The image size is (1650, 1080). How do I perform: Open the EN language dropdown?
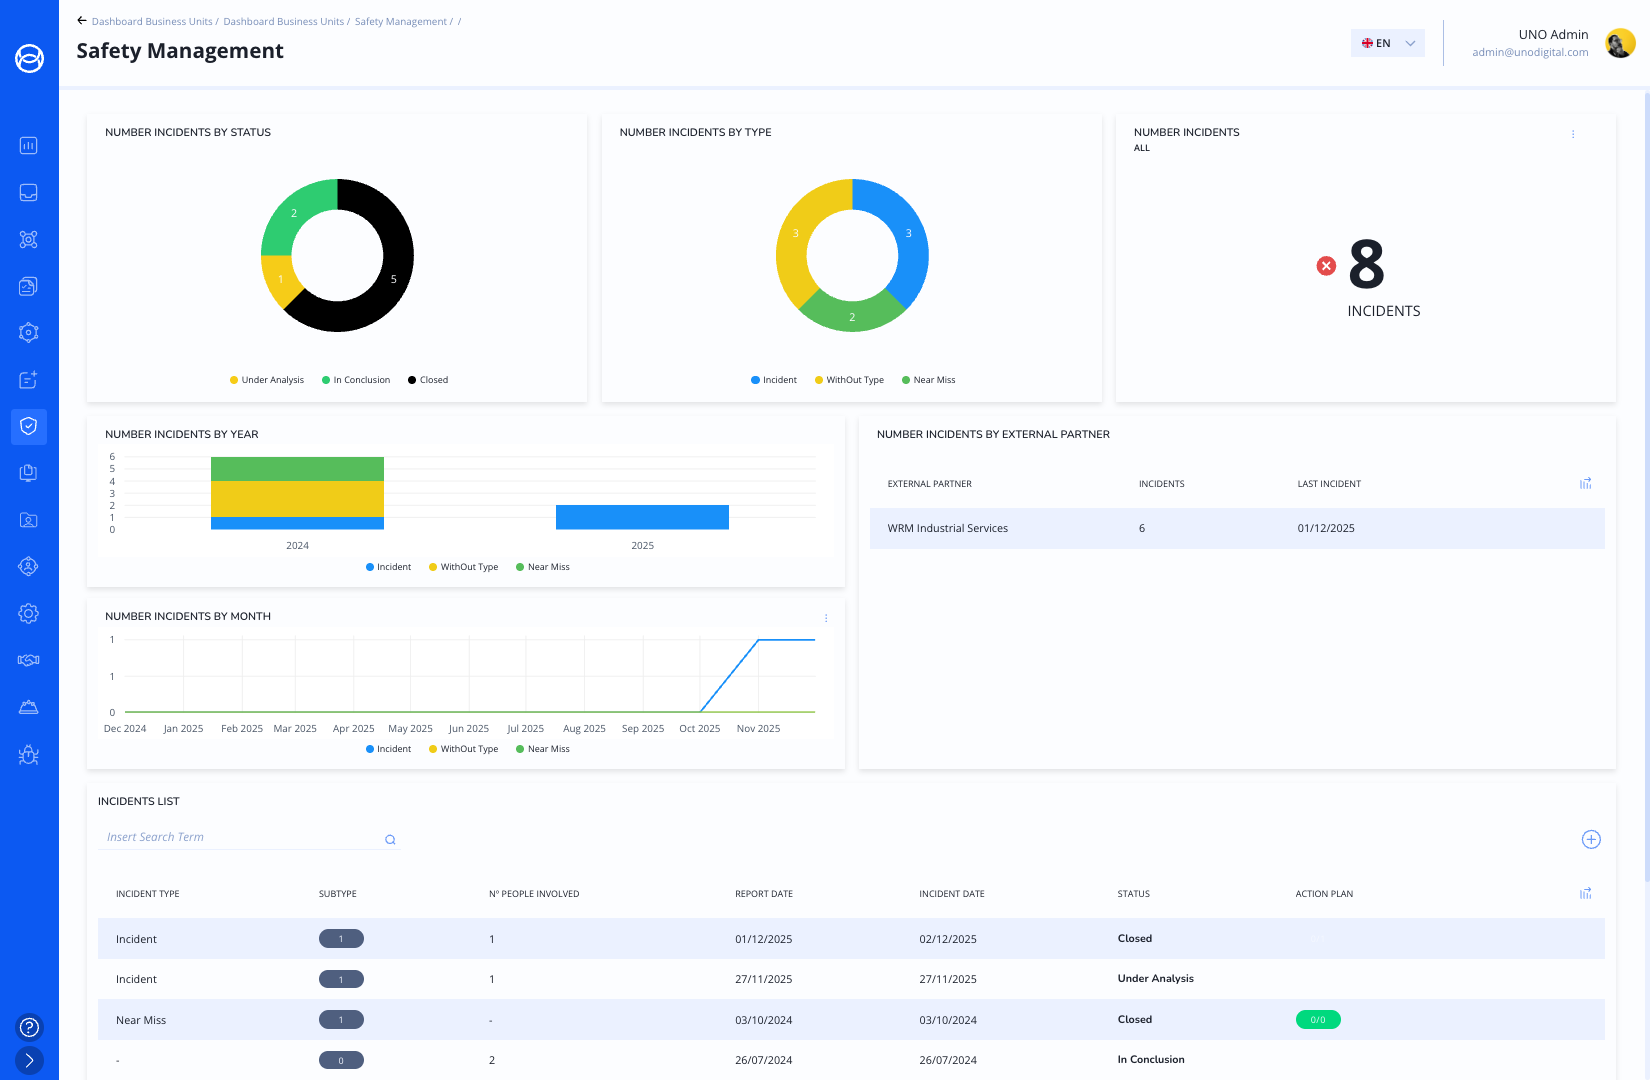coord(1387,43)
